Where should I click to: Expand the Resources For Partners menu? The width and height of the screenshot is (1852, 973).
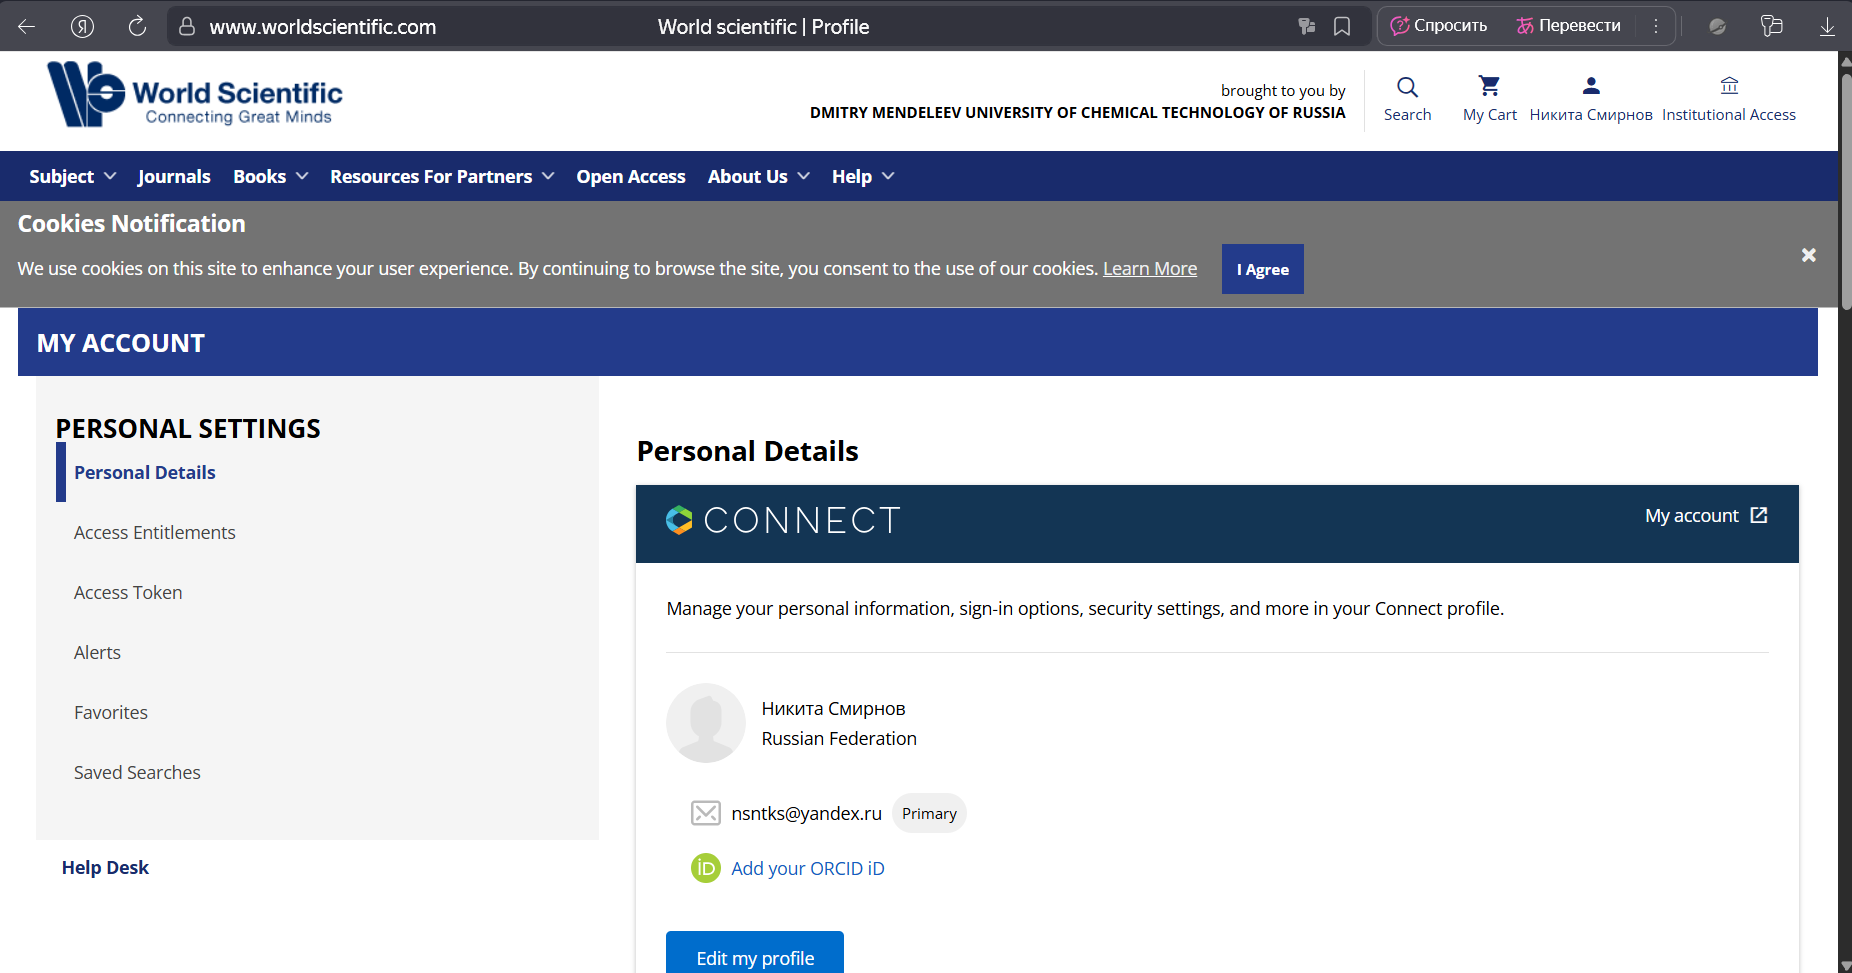point(441,177)
